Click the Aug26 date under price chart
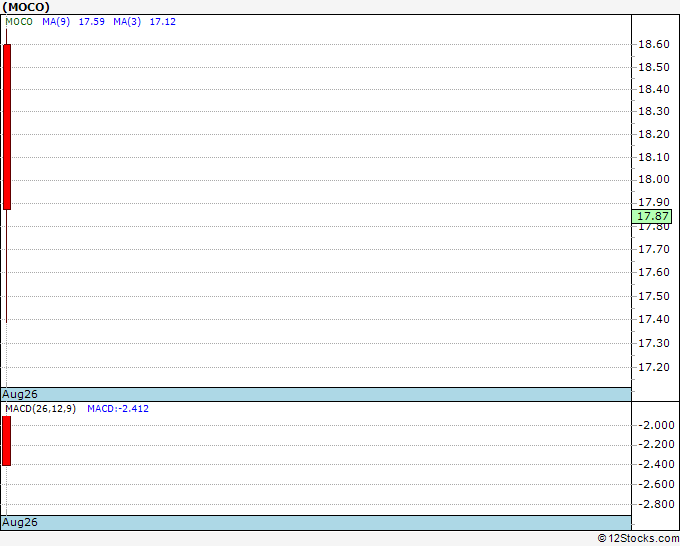The image size is (680, 546). [x=20, y=394]
